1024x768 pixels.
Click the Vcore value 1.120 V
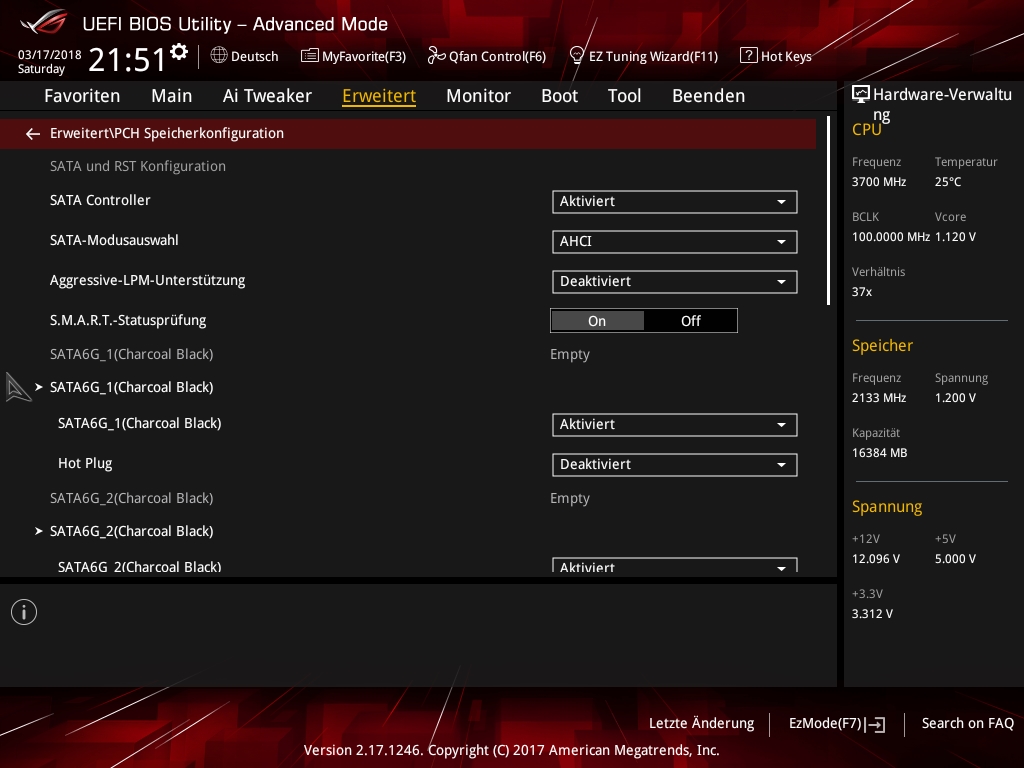click(x=955, y=237)
